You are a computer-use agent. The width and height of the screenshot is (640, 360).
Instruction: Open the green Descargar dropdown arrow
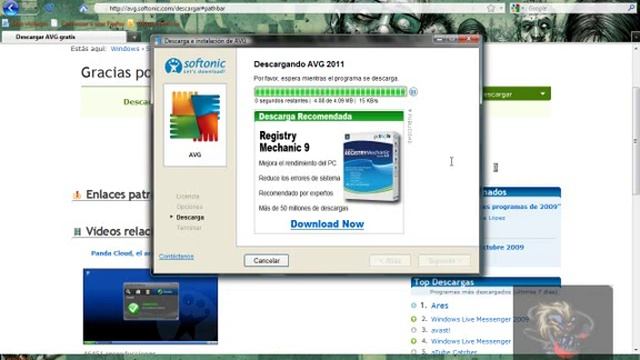tap(542, 94)
